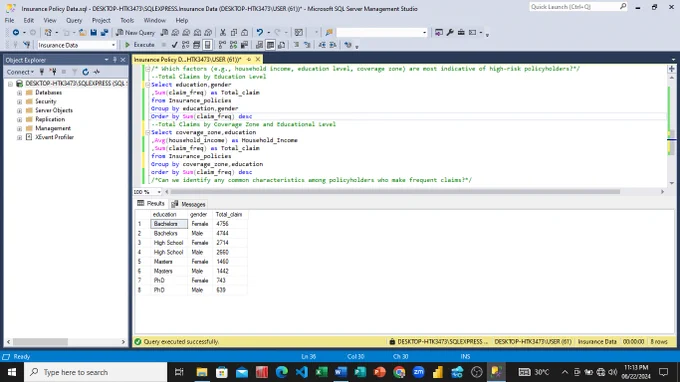
Task: Click the editor horizontal scrollbar
Action: coord(395,192)
